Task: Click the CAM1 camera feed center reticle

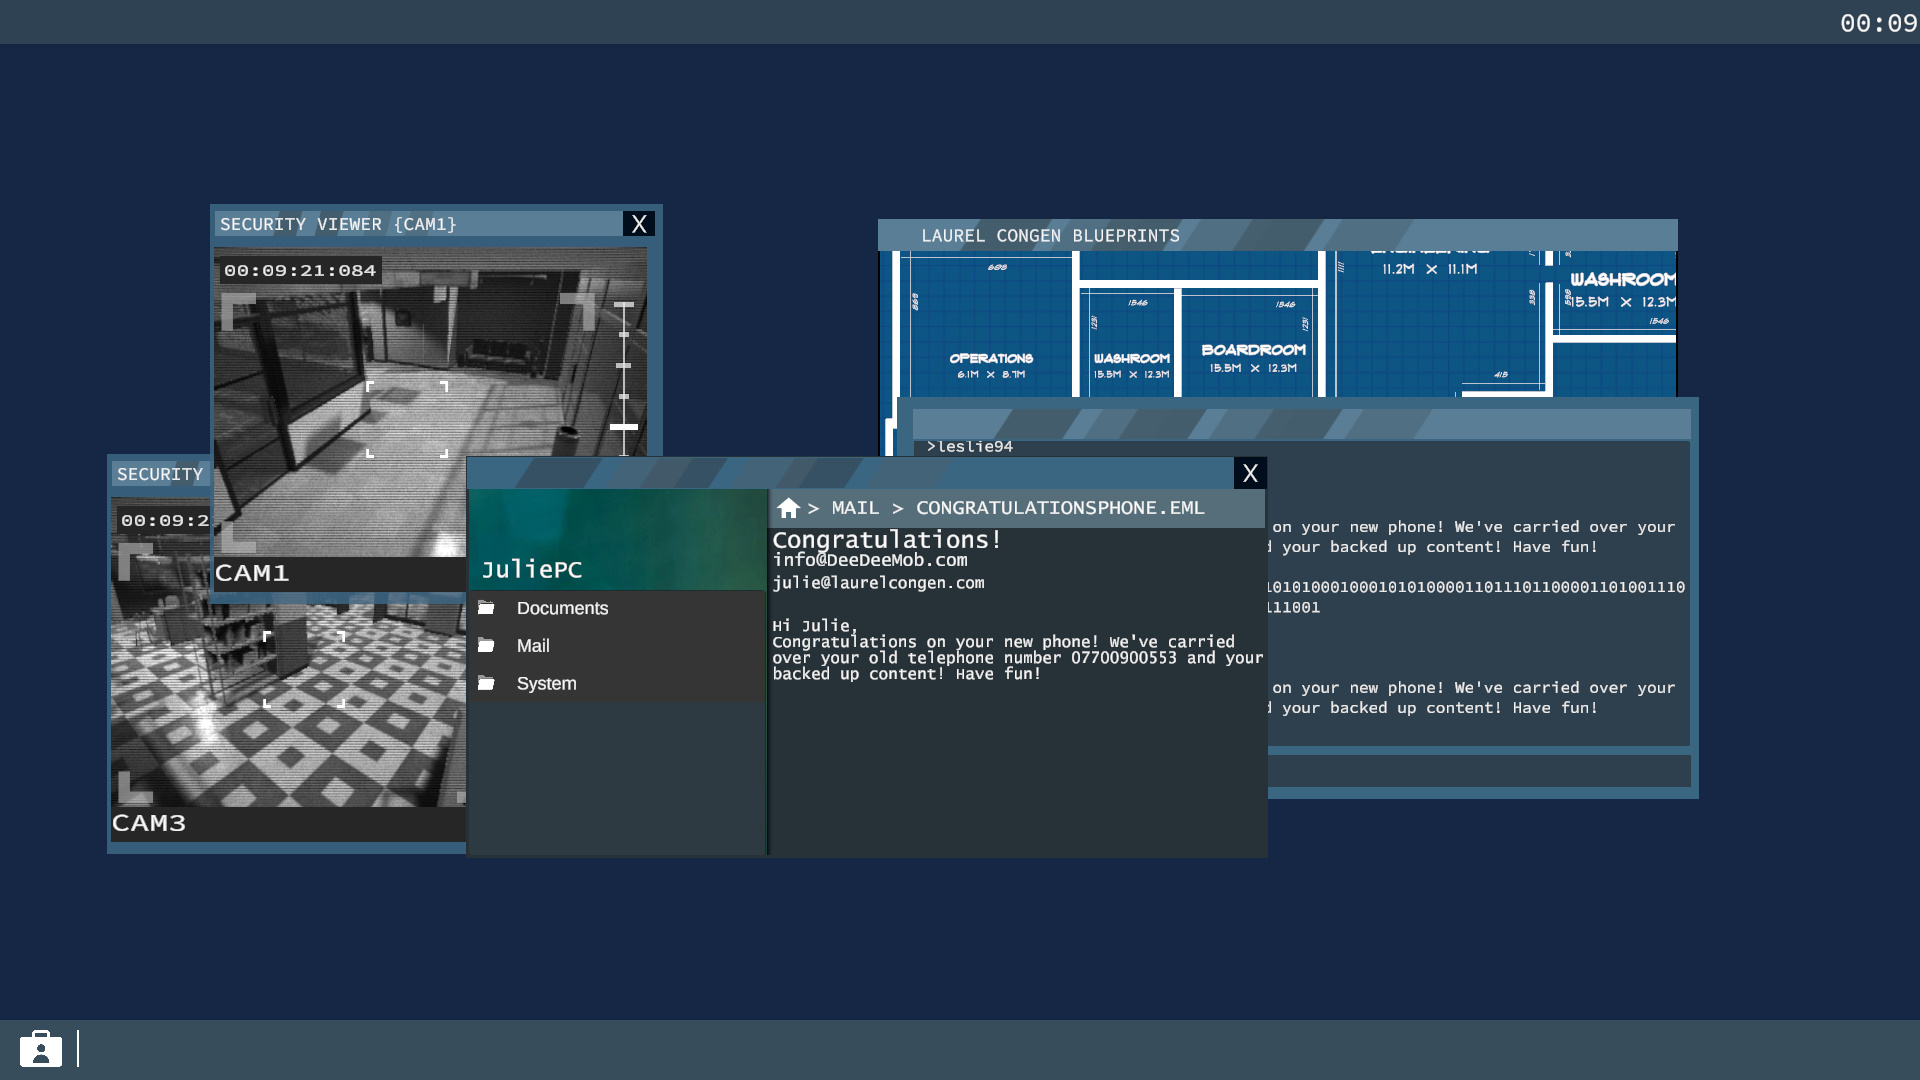Action: click(x=407, y=419)
